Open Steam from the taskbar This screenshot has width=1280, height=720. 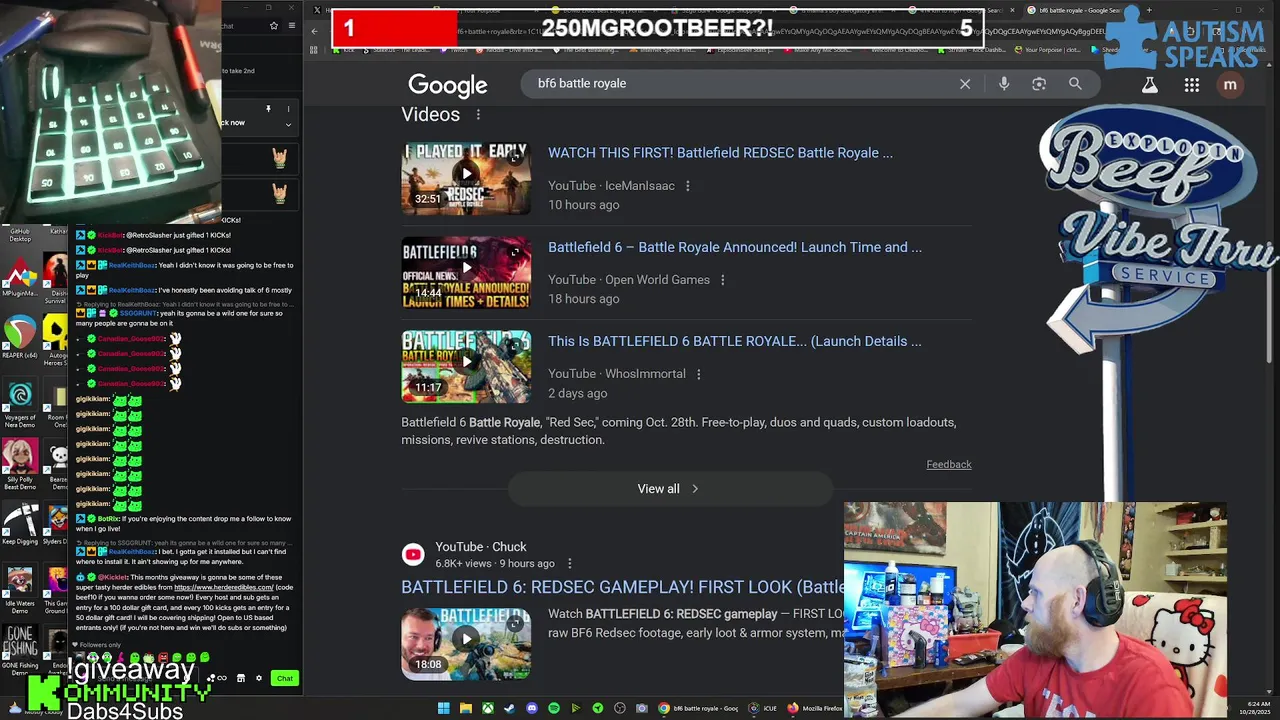click(x=510, y=708)
